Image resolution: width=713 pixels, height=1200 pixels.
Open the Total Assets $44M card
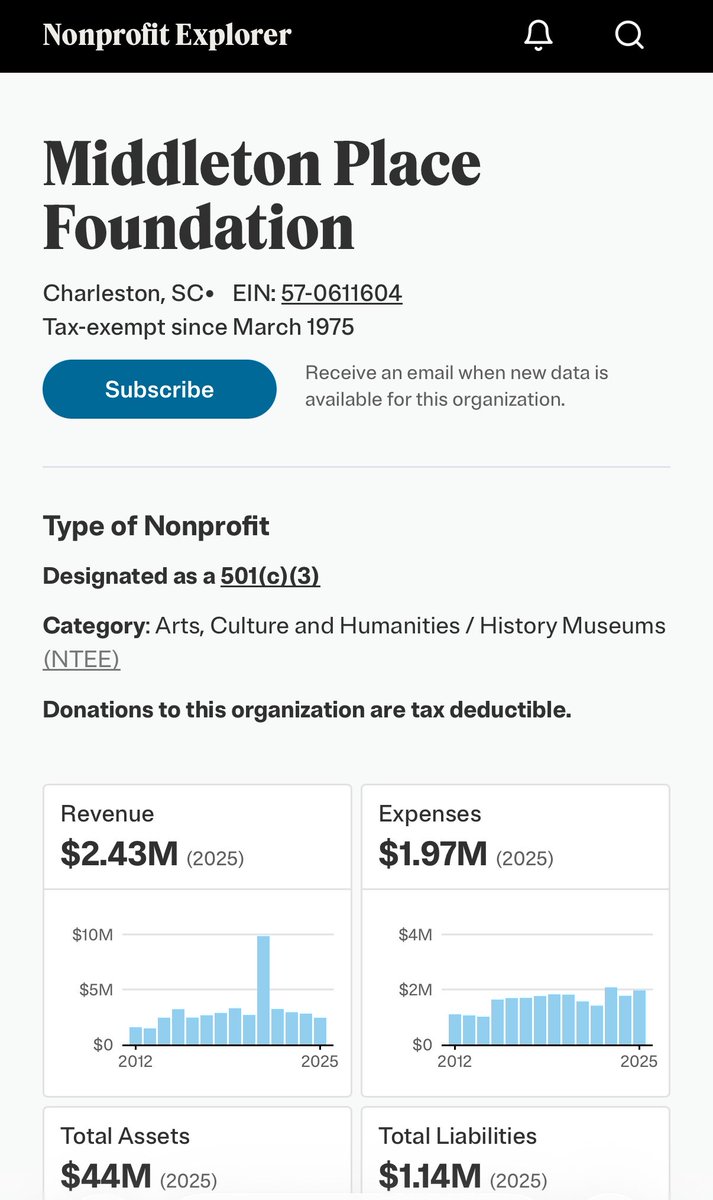pos(197,1153)
